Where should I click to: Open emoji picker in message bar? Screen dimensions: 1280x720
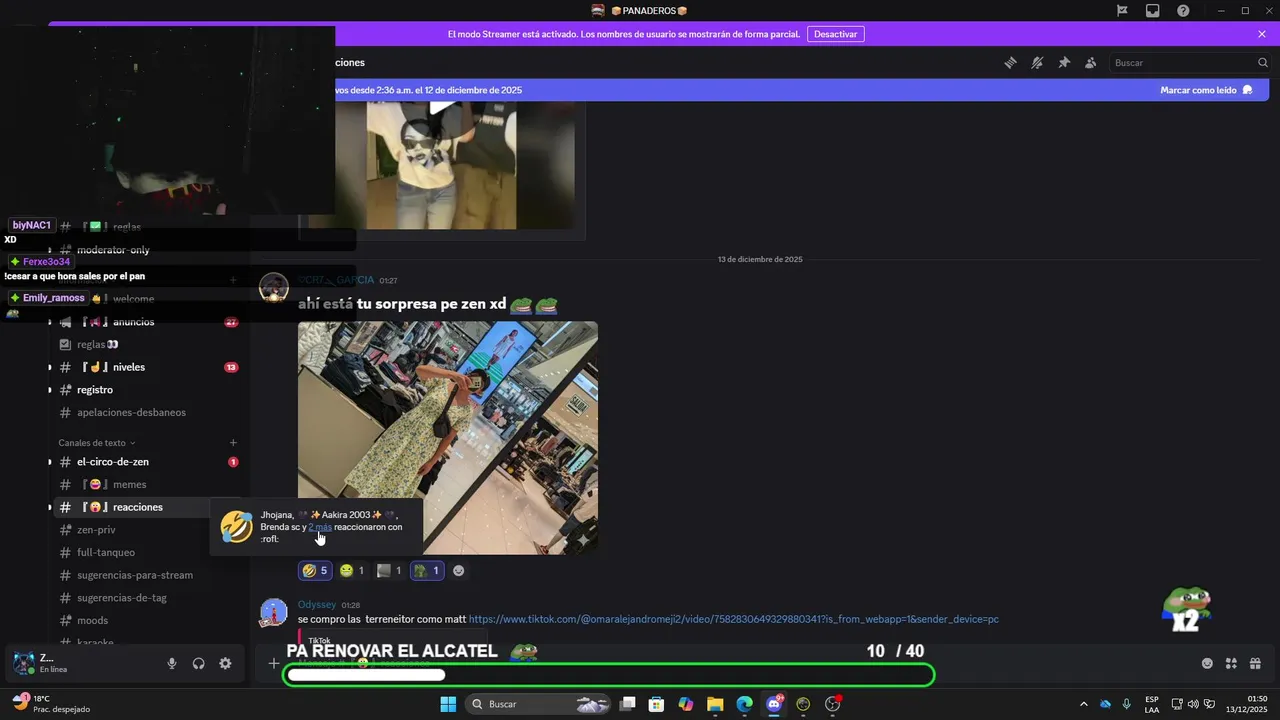tap(1207, 663)
